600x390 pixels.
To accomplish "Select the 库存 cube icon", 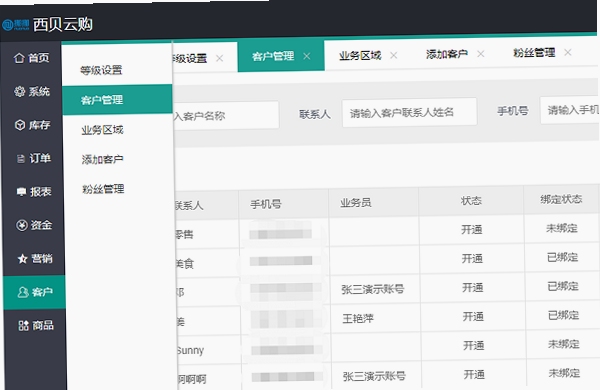I will tap(20, 125).
